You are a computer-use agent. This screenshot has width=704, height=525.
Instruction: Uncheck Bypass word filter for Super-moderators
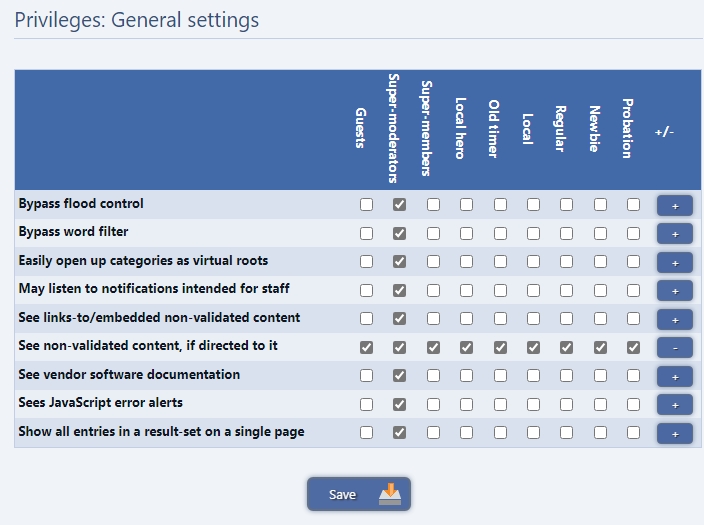point(400,234)
